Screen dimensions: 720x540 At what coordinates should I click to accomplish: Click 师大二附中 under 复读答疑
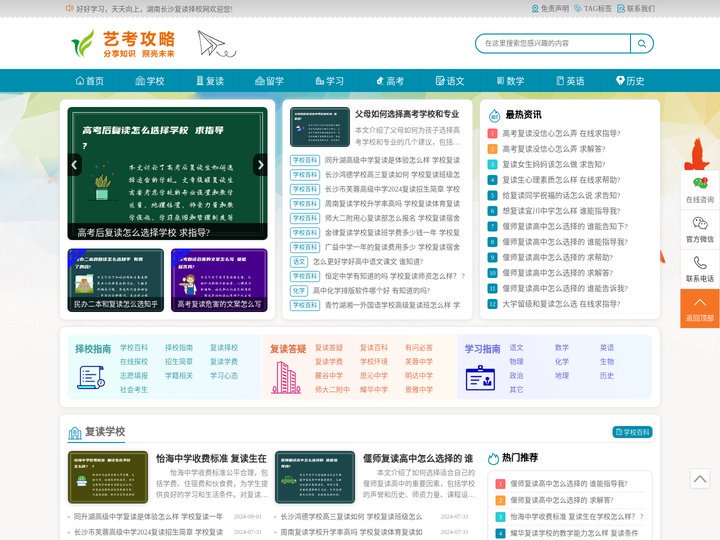tap(332, 390)
